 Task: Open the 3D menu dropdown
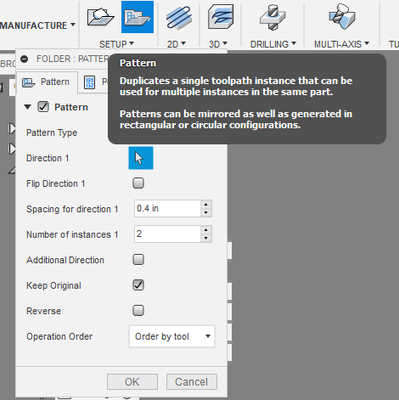click(218, 44)
